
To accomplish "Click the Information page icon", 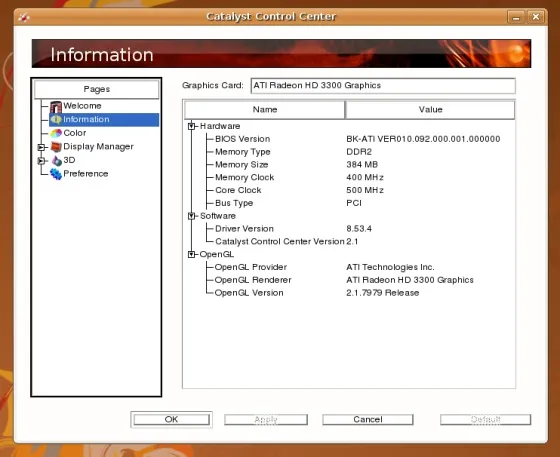I will pyautogui.click(x=56, y=119).
